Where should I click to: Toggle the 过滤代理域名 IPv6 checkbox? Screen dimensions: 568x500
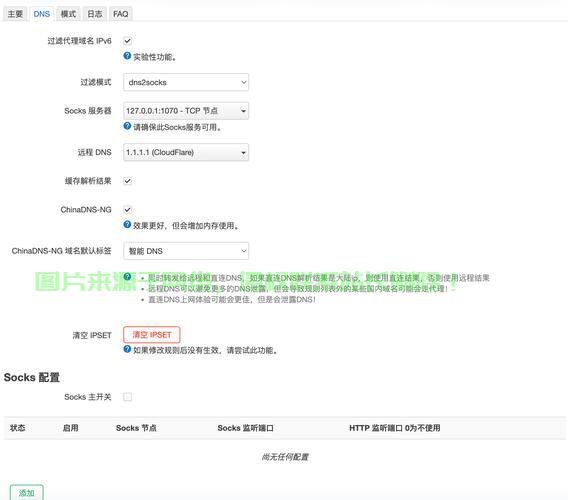128,41
